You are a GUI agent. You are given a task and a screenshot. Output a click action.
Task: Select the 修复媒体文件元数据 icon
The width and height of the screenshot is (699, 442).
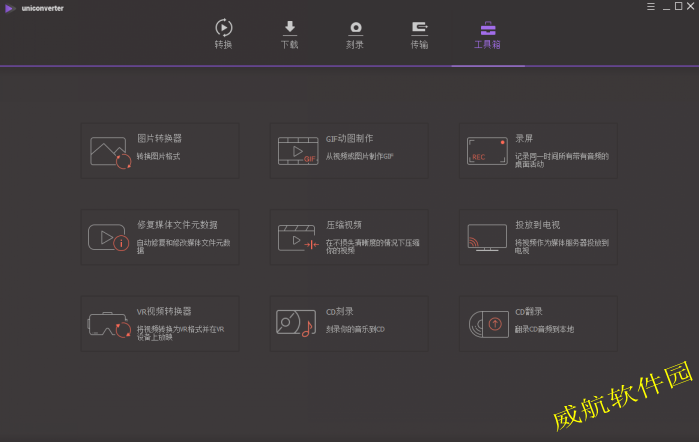pyautogui.click(x=110, y=237)
